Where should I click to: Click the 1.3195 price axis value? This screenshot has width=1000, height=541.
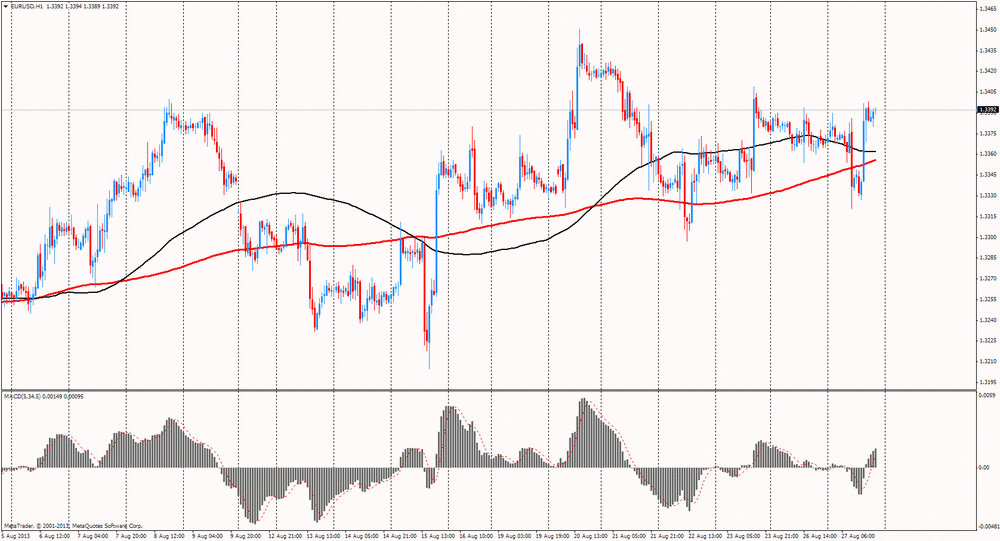tap(989, 382)
